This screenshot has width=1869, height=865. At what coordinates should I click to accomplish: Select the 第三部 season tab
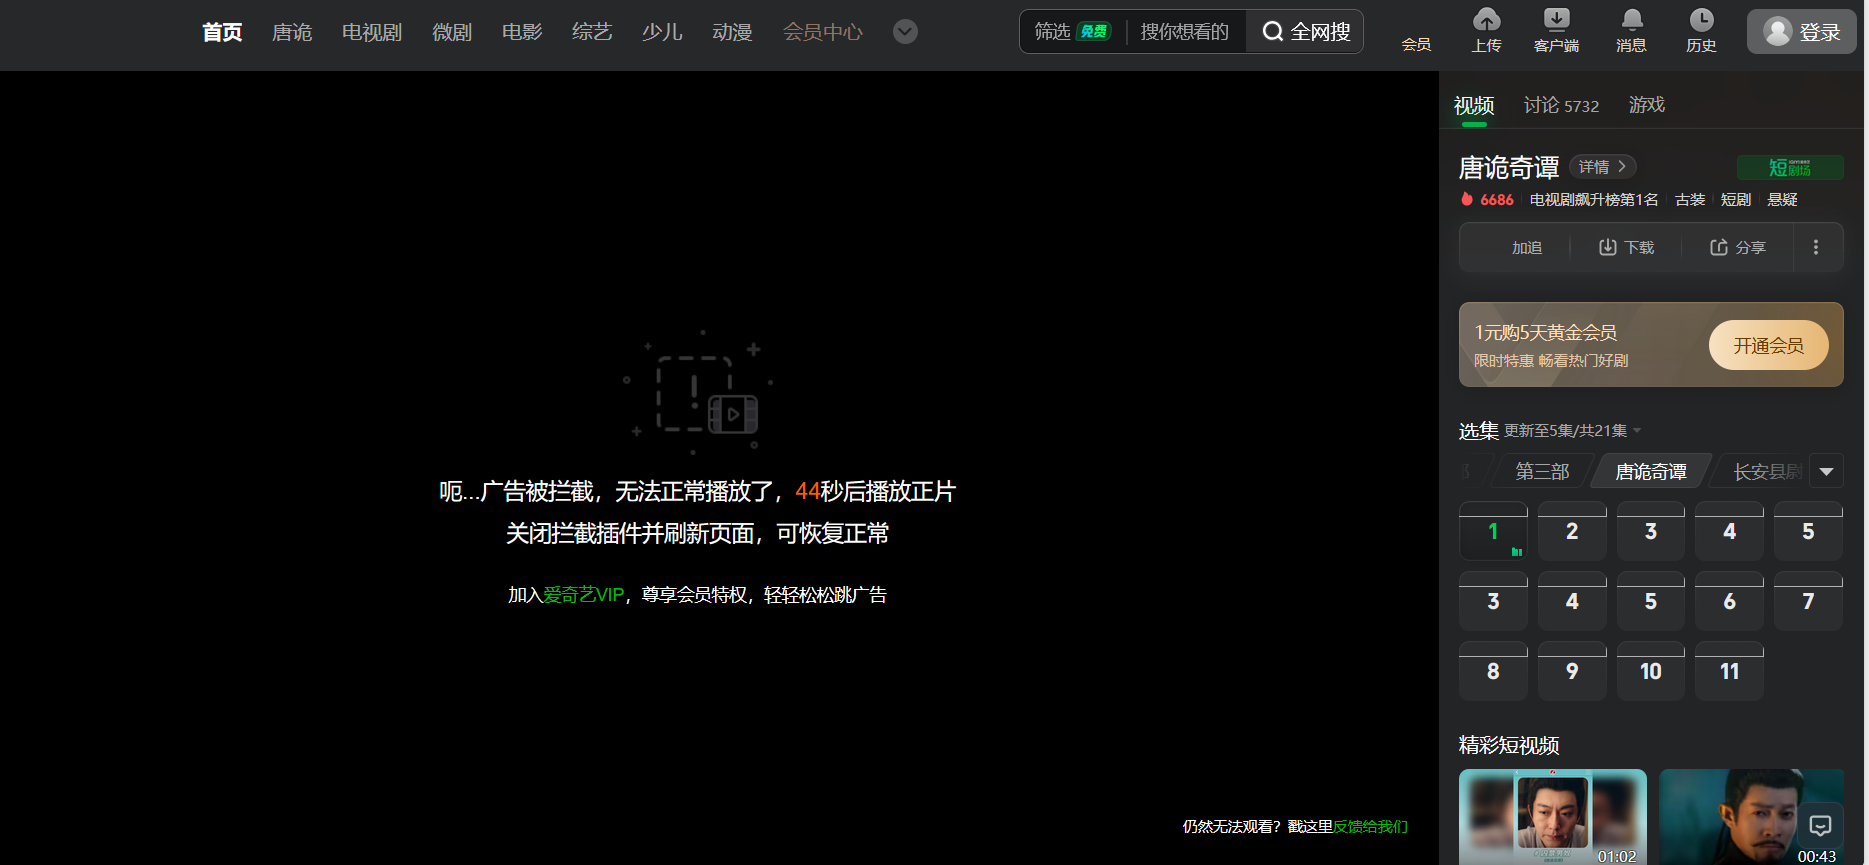pyautogui.click(x=1542, y=472)
